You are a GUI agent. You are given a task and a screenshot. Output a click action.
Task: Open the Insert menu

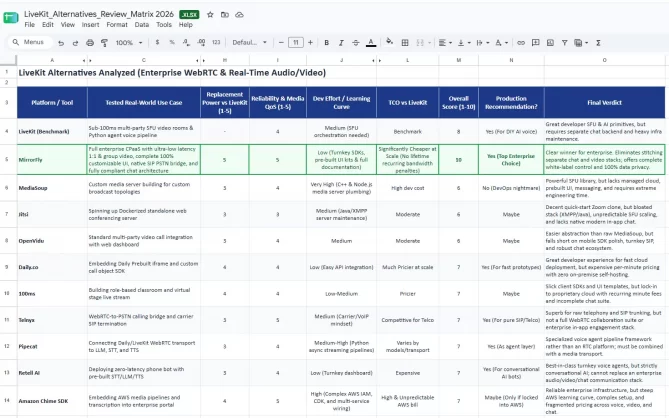point(90,25)
